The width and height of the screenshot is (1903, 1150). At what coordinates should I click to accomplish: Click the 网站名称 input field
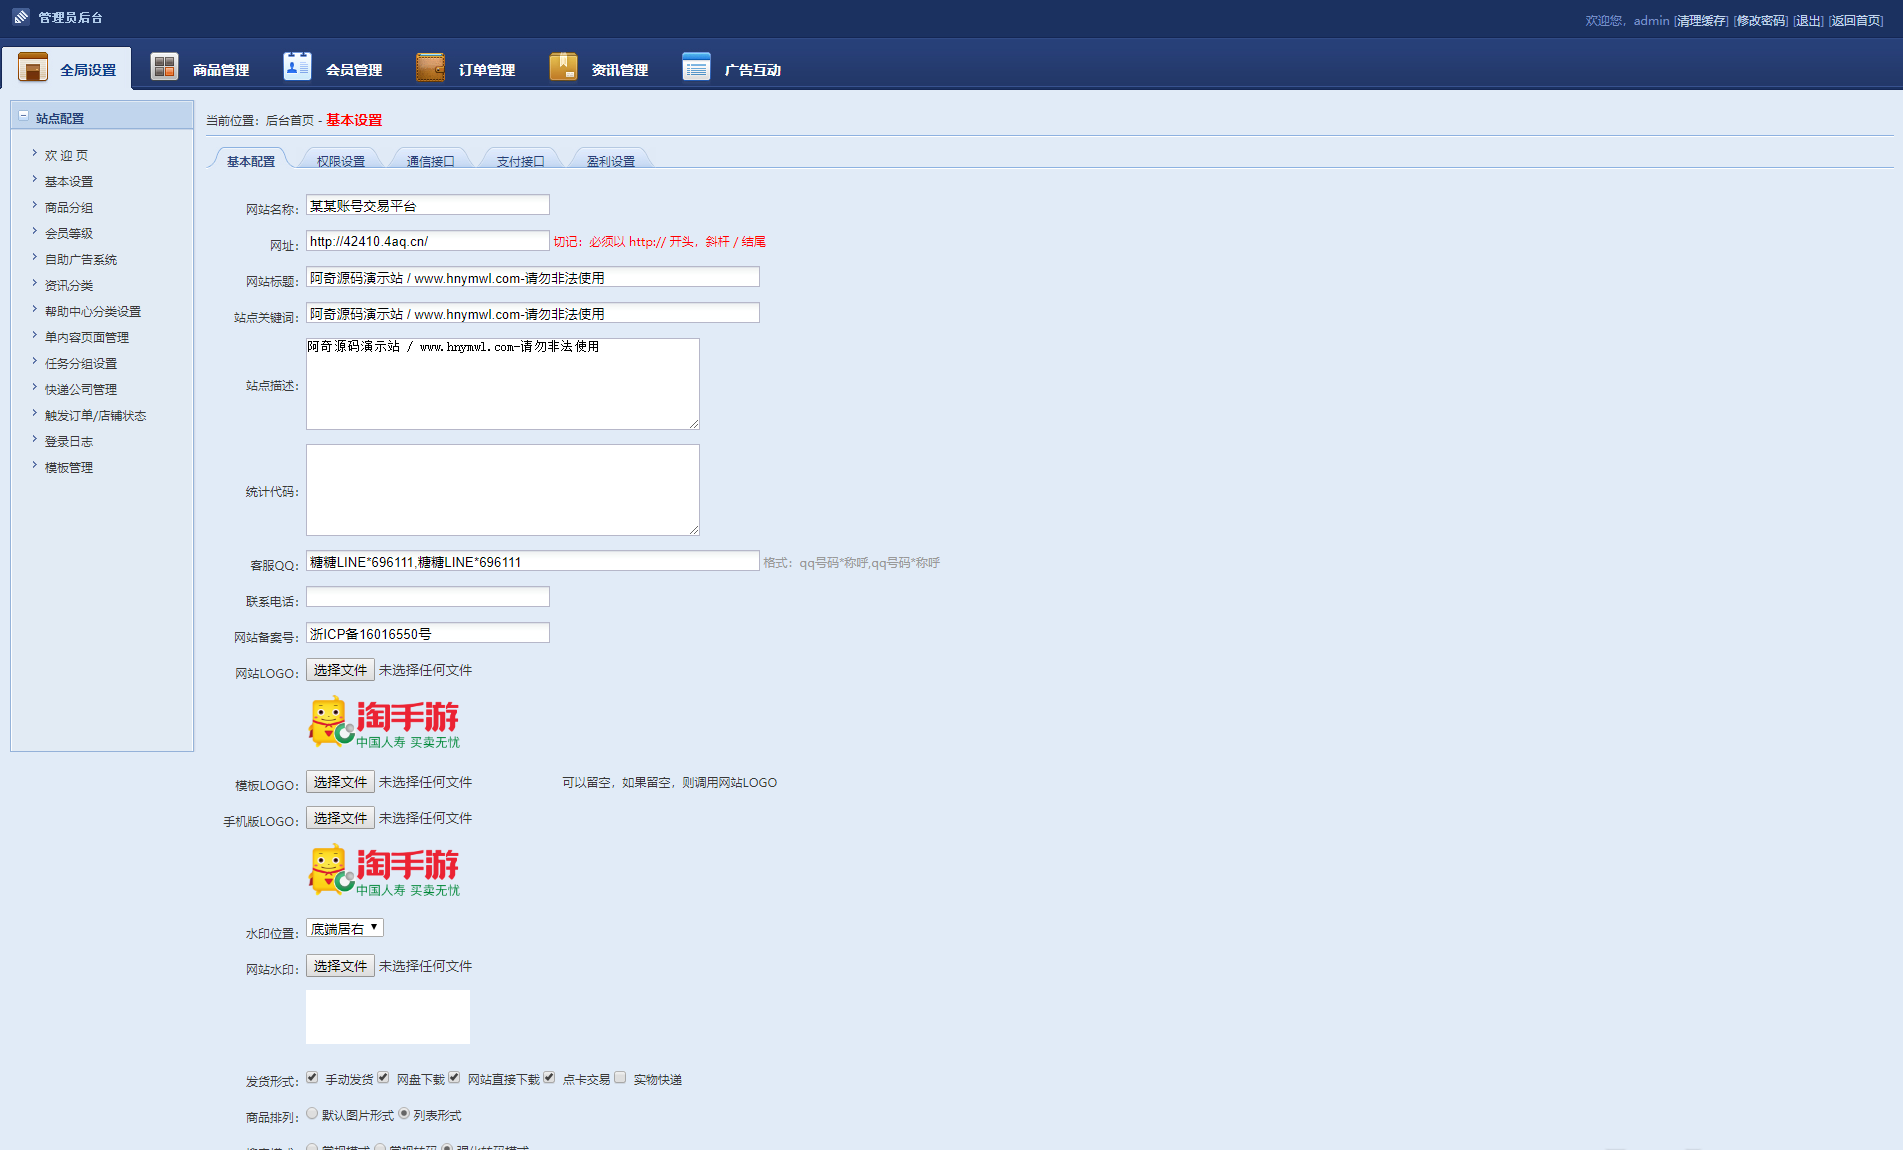(x=427, y=205)
